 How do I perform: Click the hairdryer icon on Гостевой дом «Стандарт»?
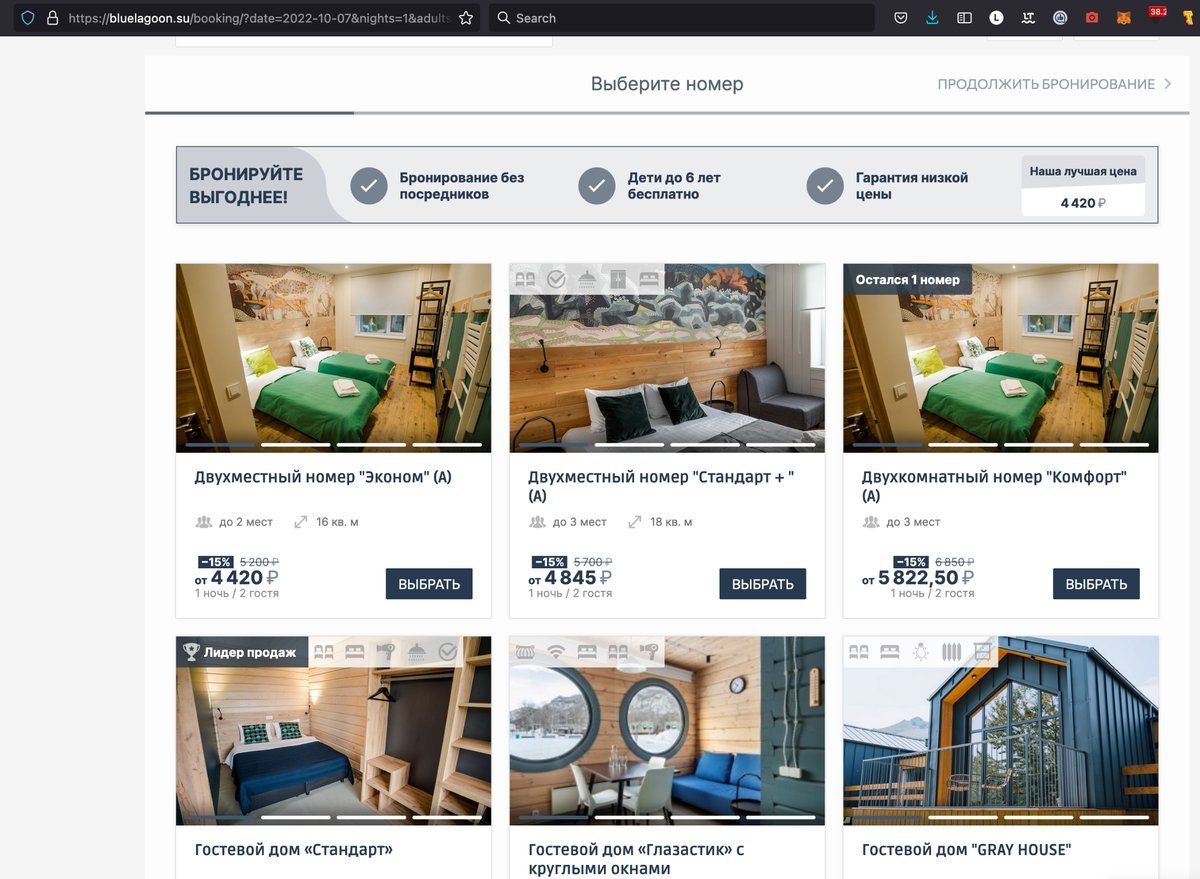point(386,652)
